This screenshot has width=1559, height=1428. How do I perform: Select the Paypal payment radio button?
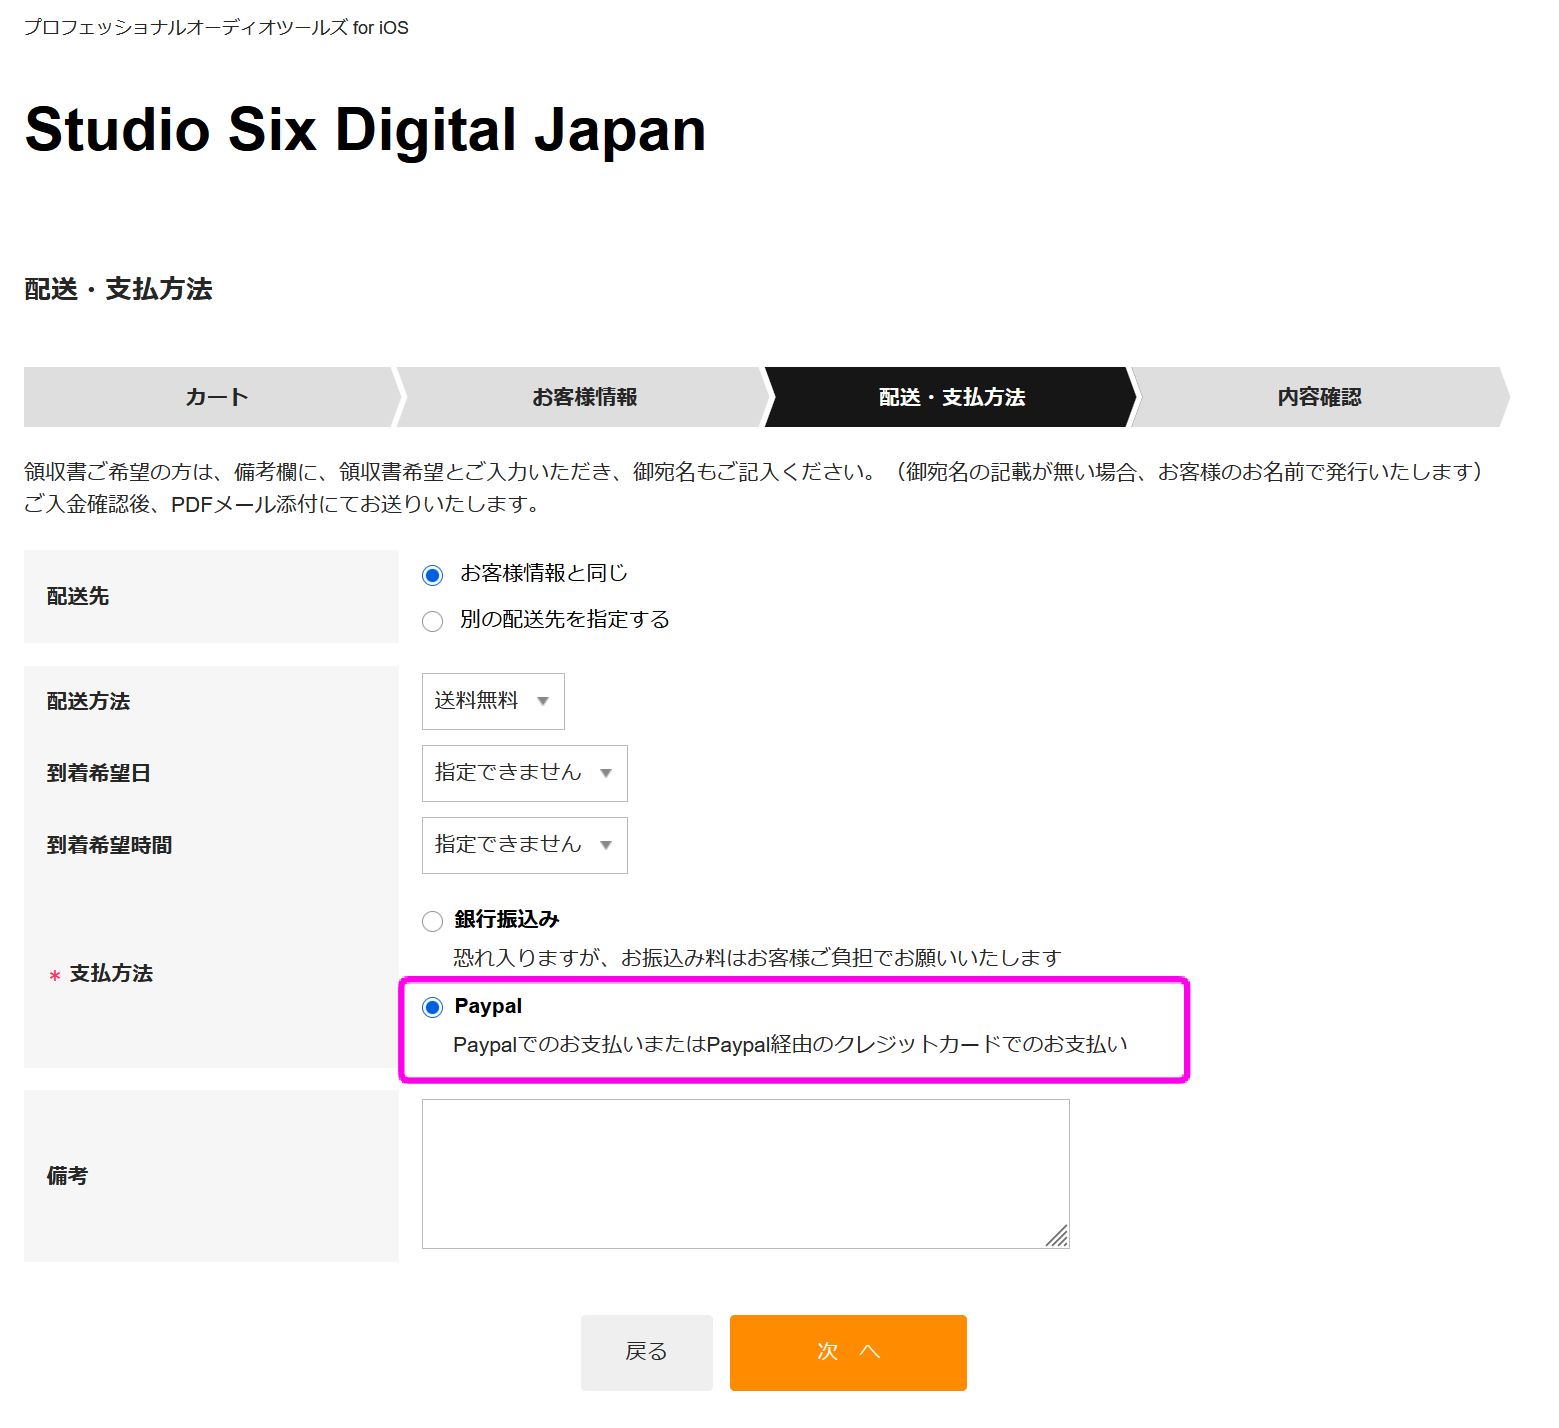[432, 1007]
